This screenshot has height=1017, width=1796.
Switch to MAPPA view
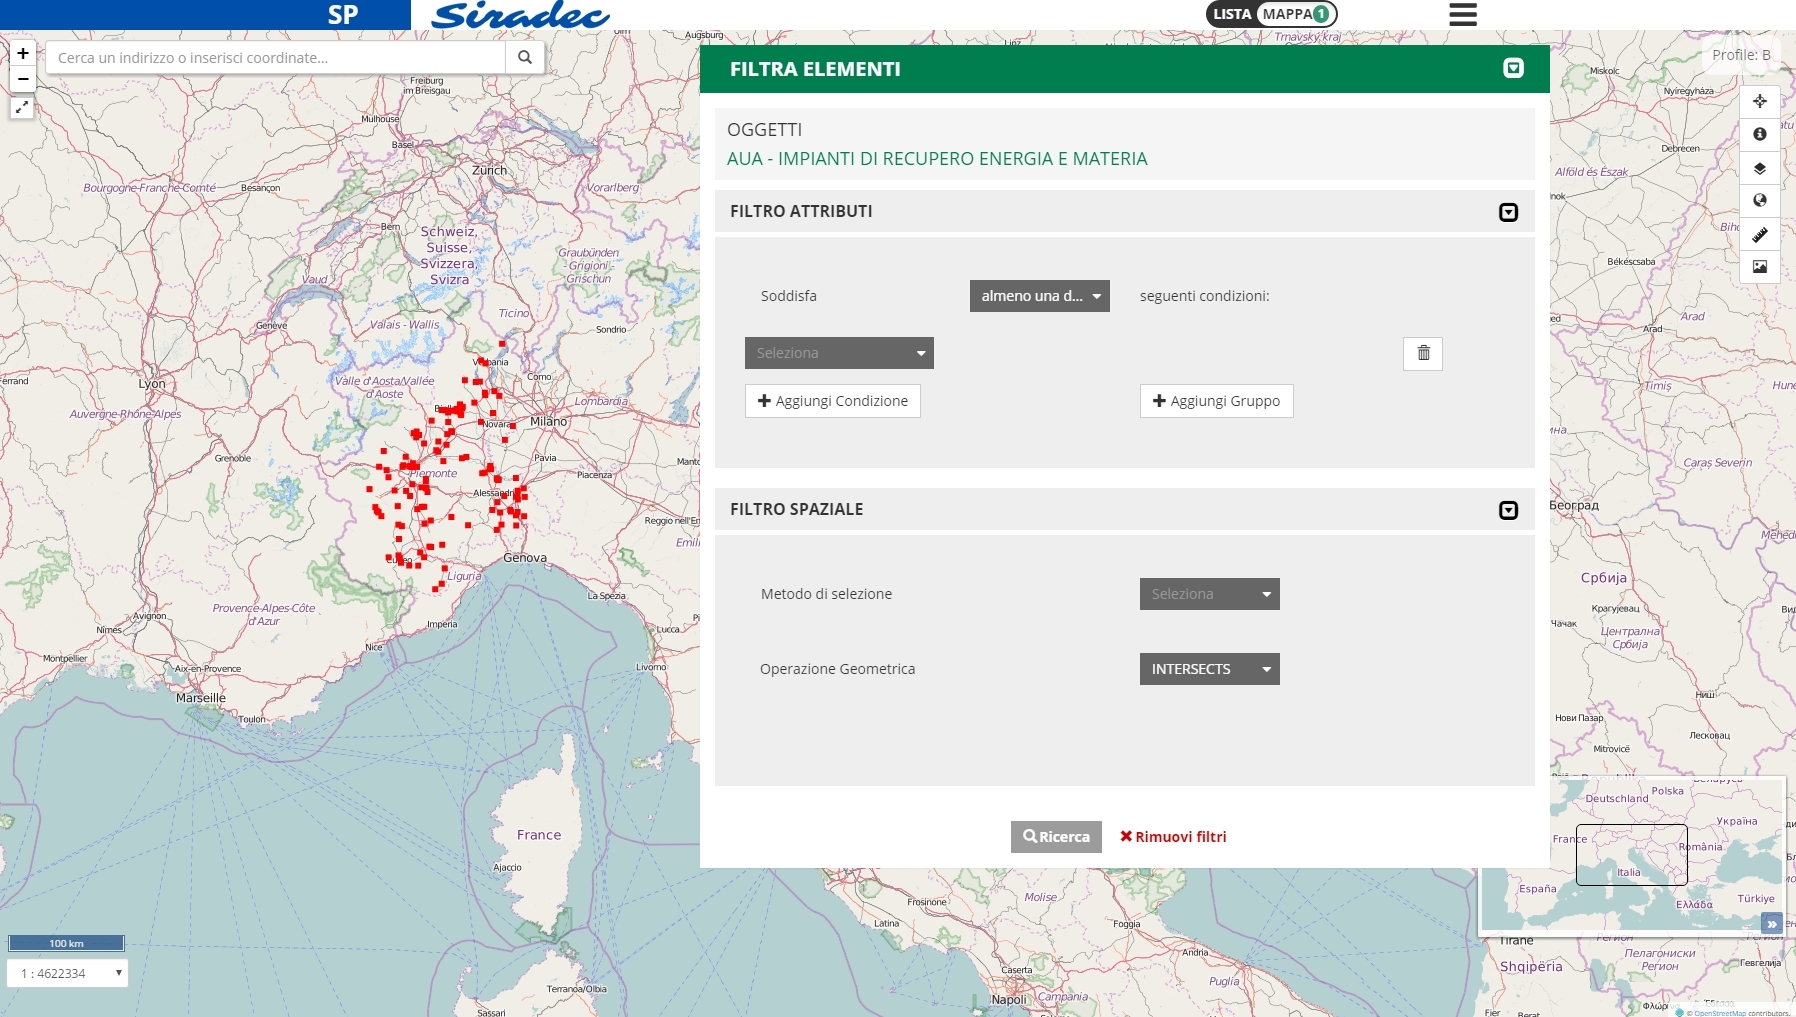[x=1287, y=14]
